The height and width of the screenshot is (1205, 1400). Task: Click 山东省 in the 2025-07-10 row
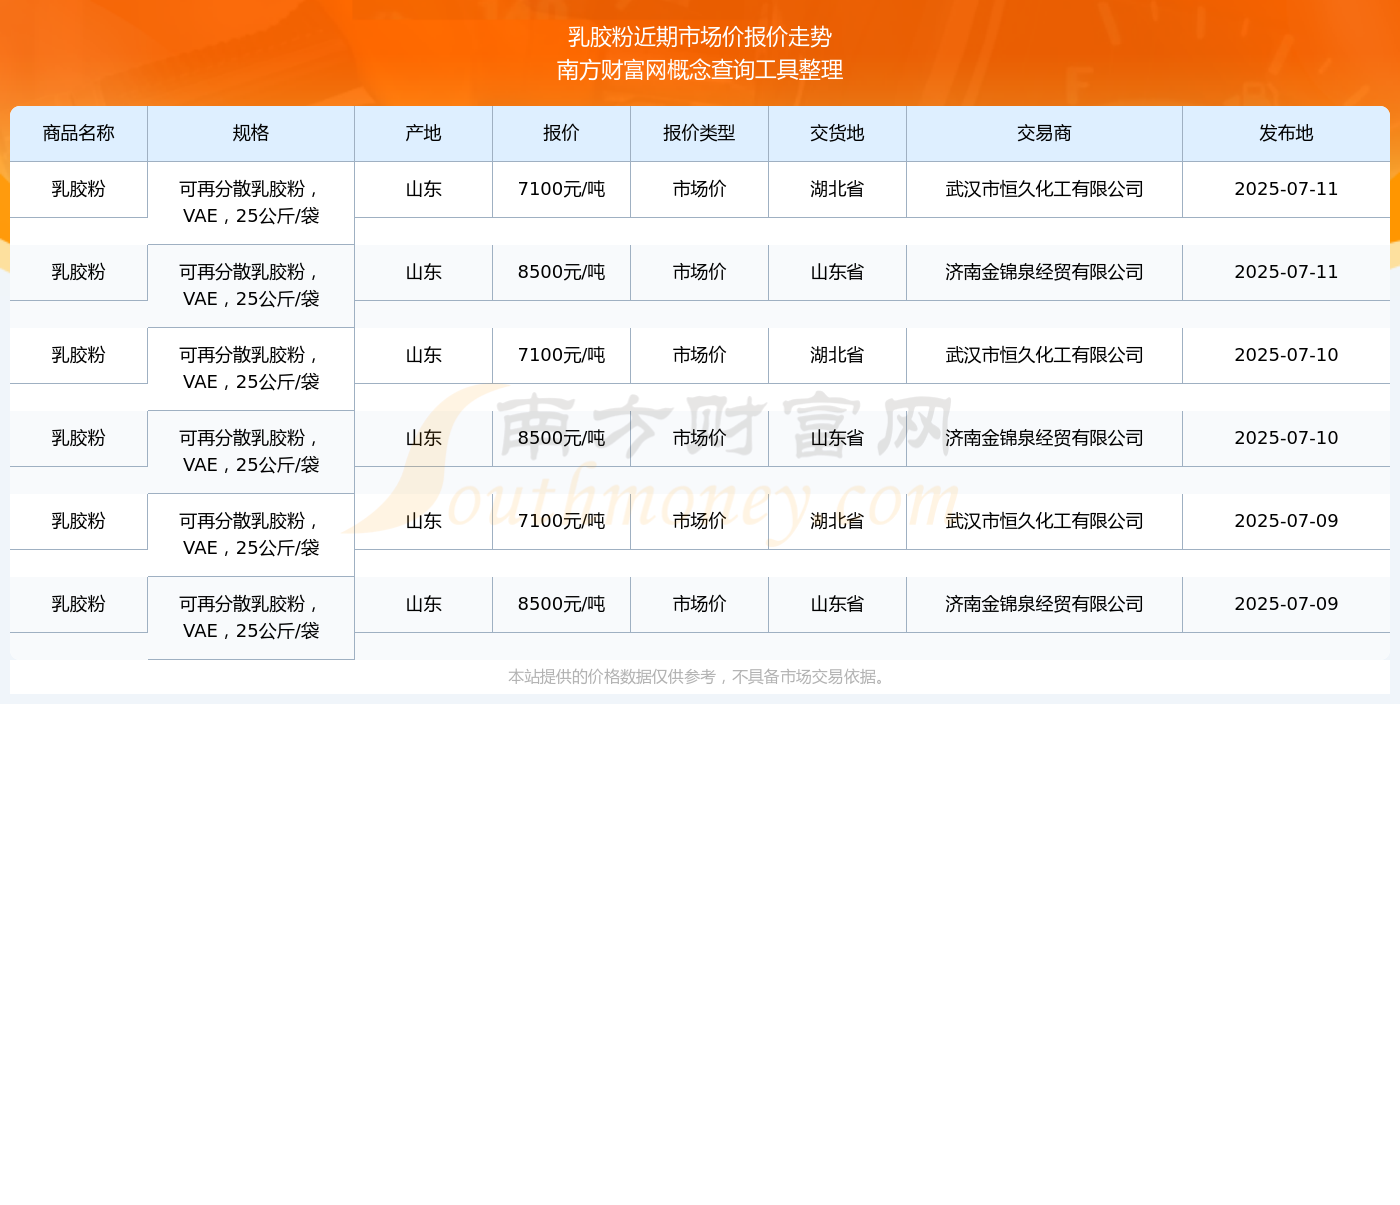[x=838, y=438]
